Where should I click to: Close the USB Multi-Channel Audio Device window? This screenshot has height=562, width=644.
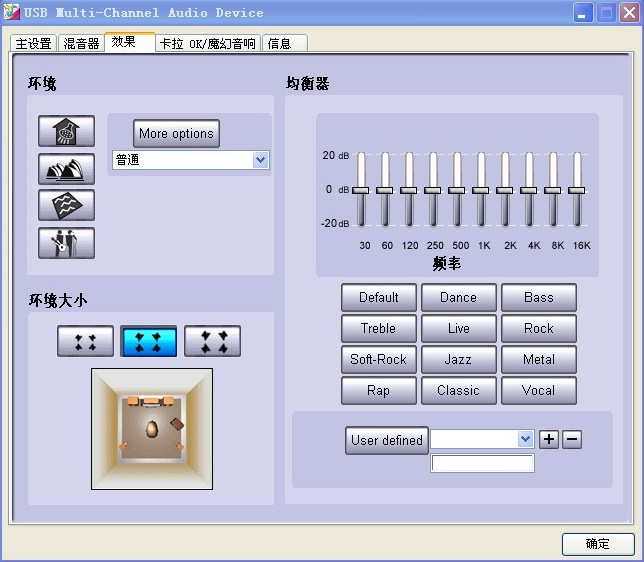click(629, 13)
